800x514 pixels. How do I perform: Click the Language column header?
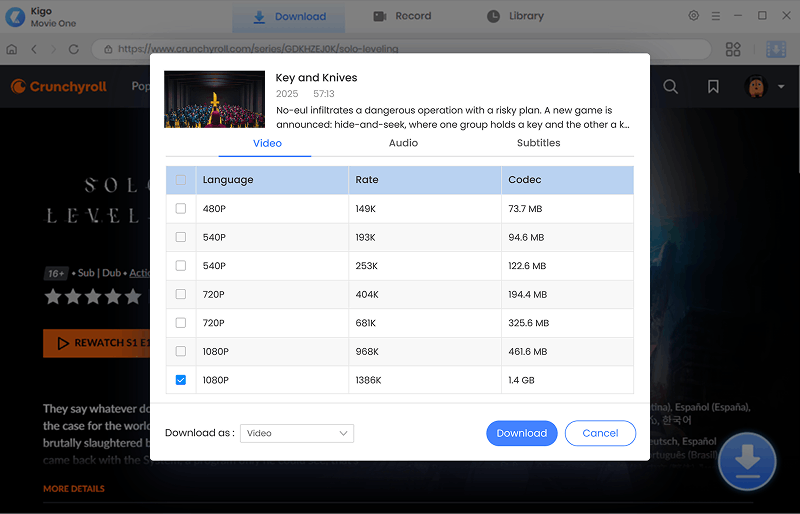[x=272, y=180]
